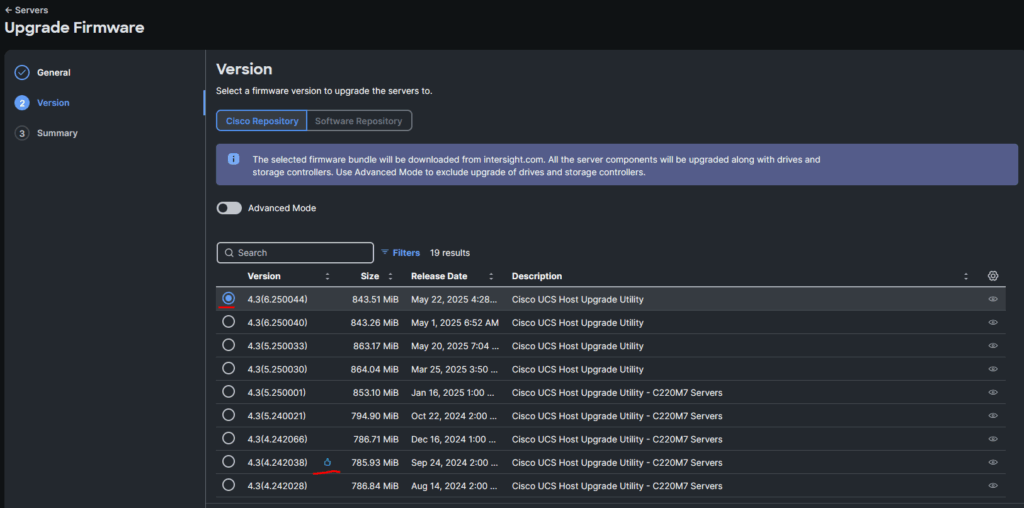Click the search magnifier icon

[x=229, y=253]
